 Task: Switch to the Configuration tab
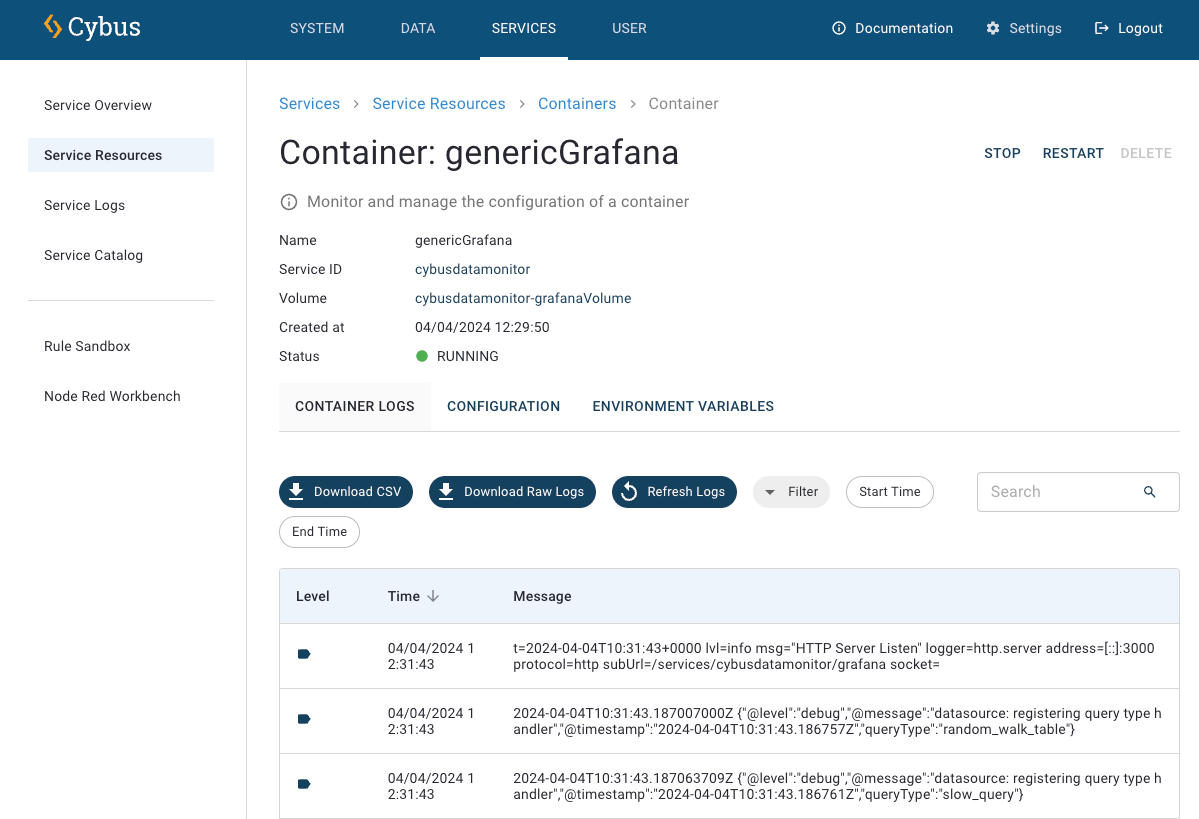[503, 406]
